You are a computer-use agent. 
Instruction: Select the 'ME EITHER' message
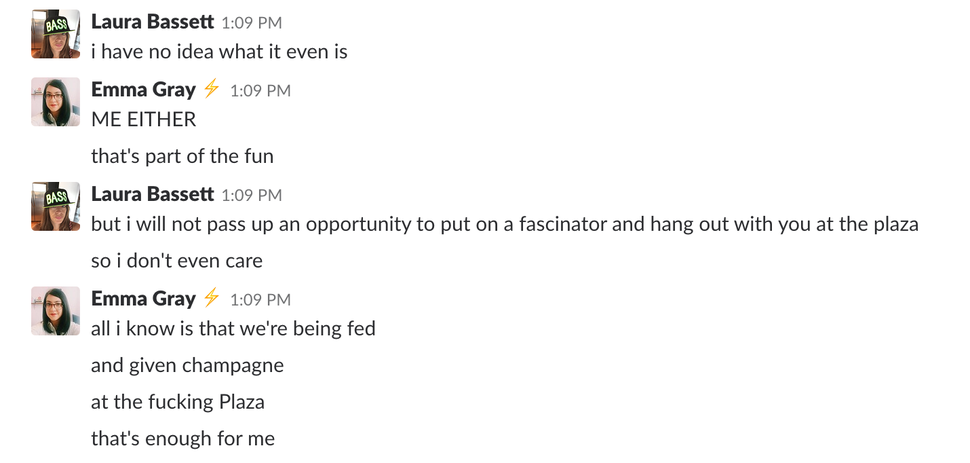point(144,119)
